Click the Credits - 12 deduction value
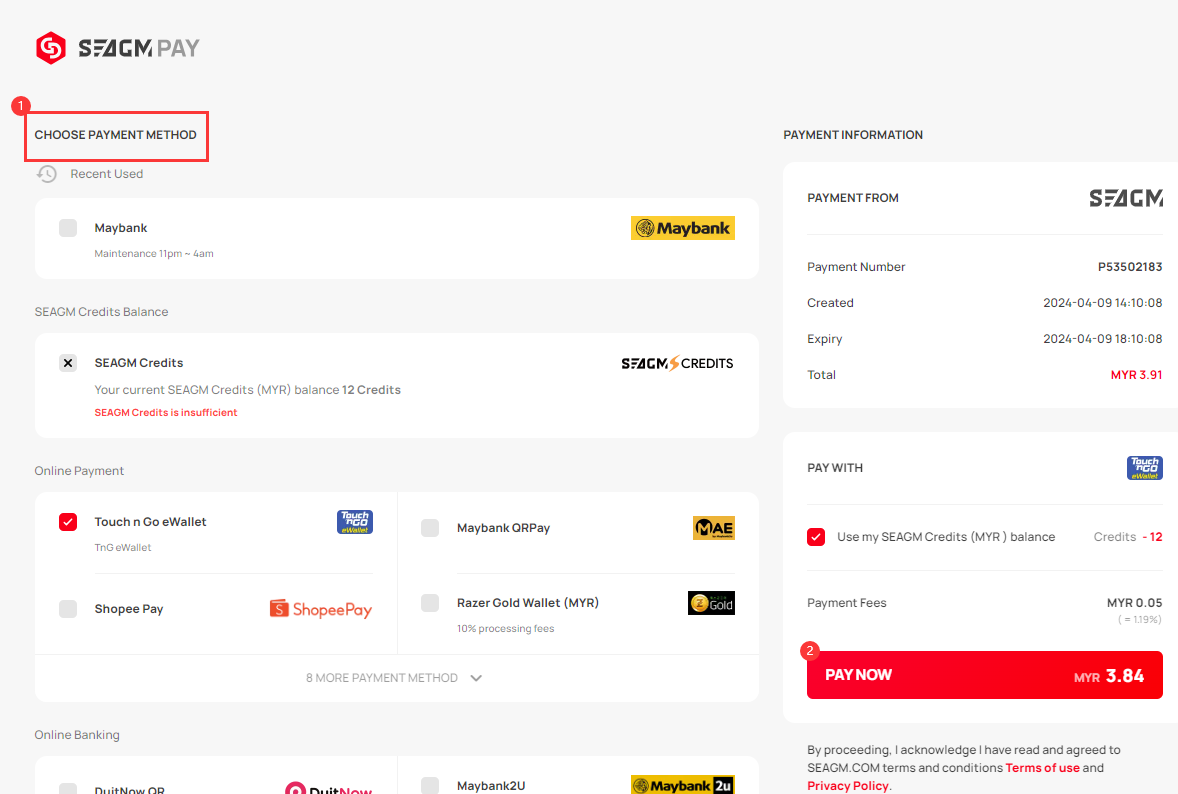Image resolution: width=1178 pixels, height=794 pixels. point(1128,537)
